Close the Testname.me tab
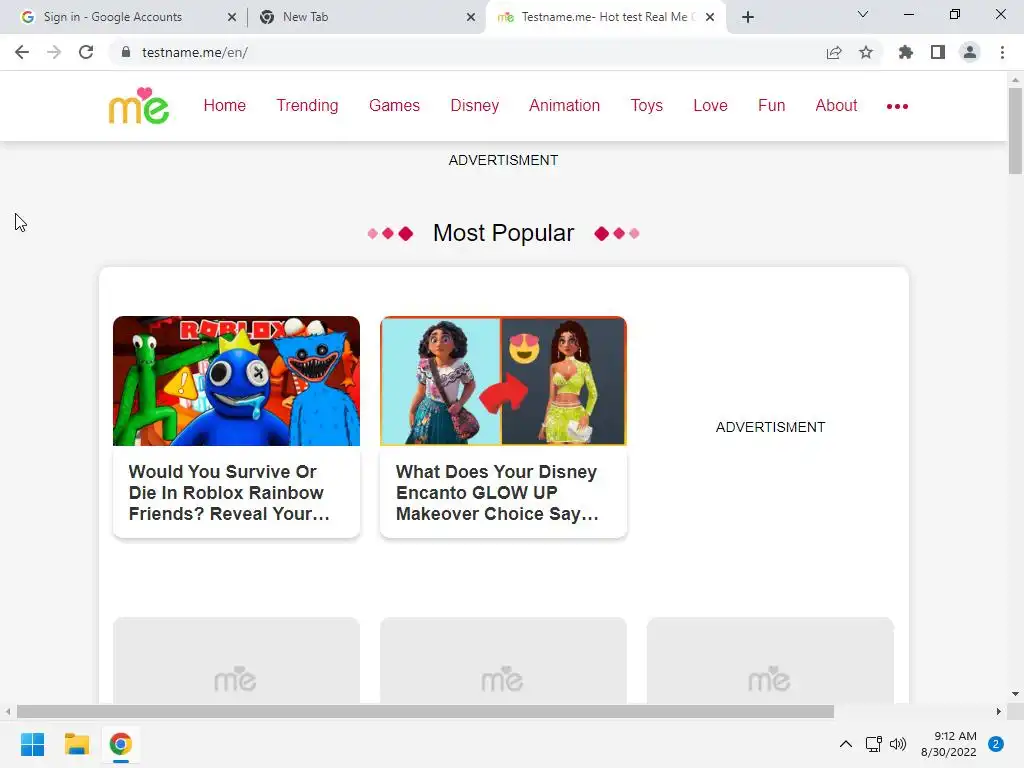The height and width of the screenshot is (768, 1024). (x=710, y=17)
